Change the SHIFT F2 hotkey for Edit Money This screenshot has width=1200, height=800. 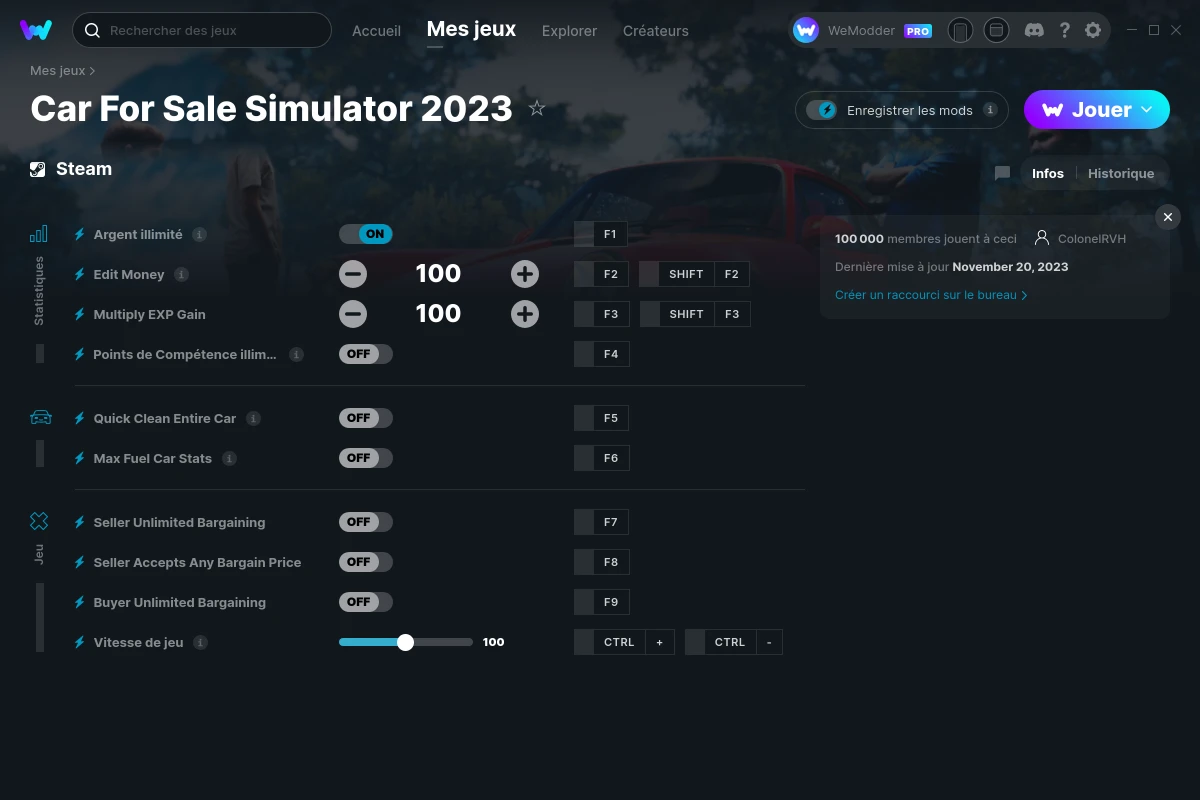(x=694, y=274)
